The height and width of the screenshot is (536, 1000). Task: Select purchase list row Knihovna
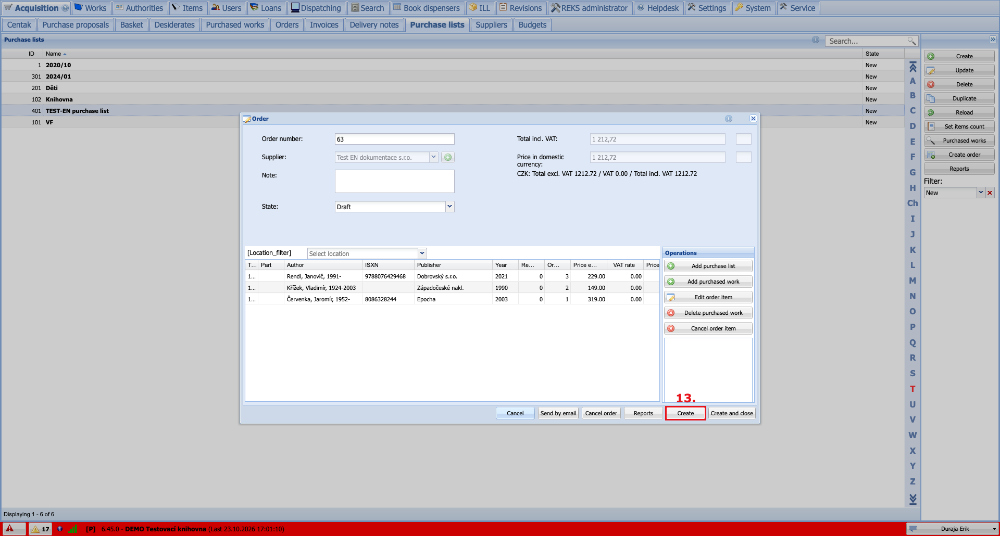452,100
